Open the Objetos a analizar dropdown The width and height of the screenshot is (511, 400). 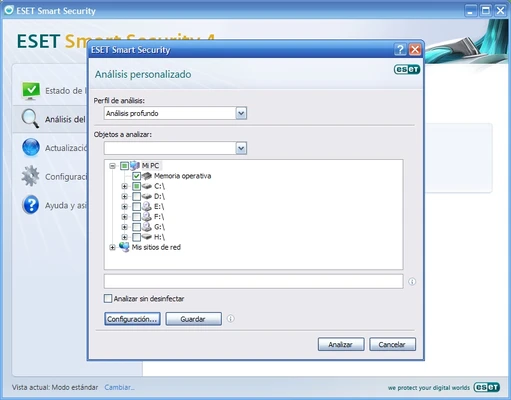(x=241, y=148)
